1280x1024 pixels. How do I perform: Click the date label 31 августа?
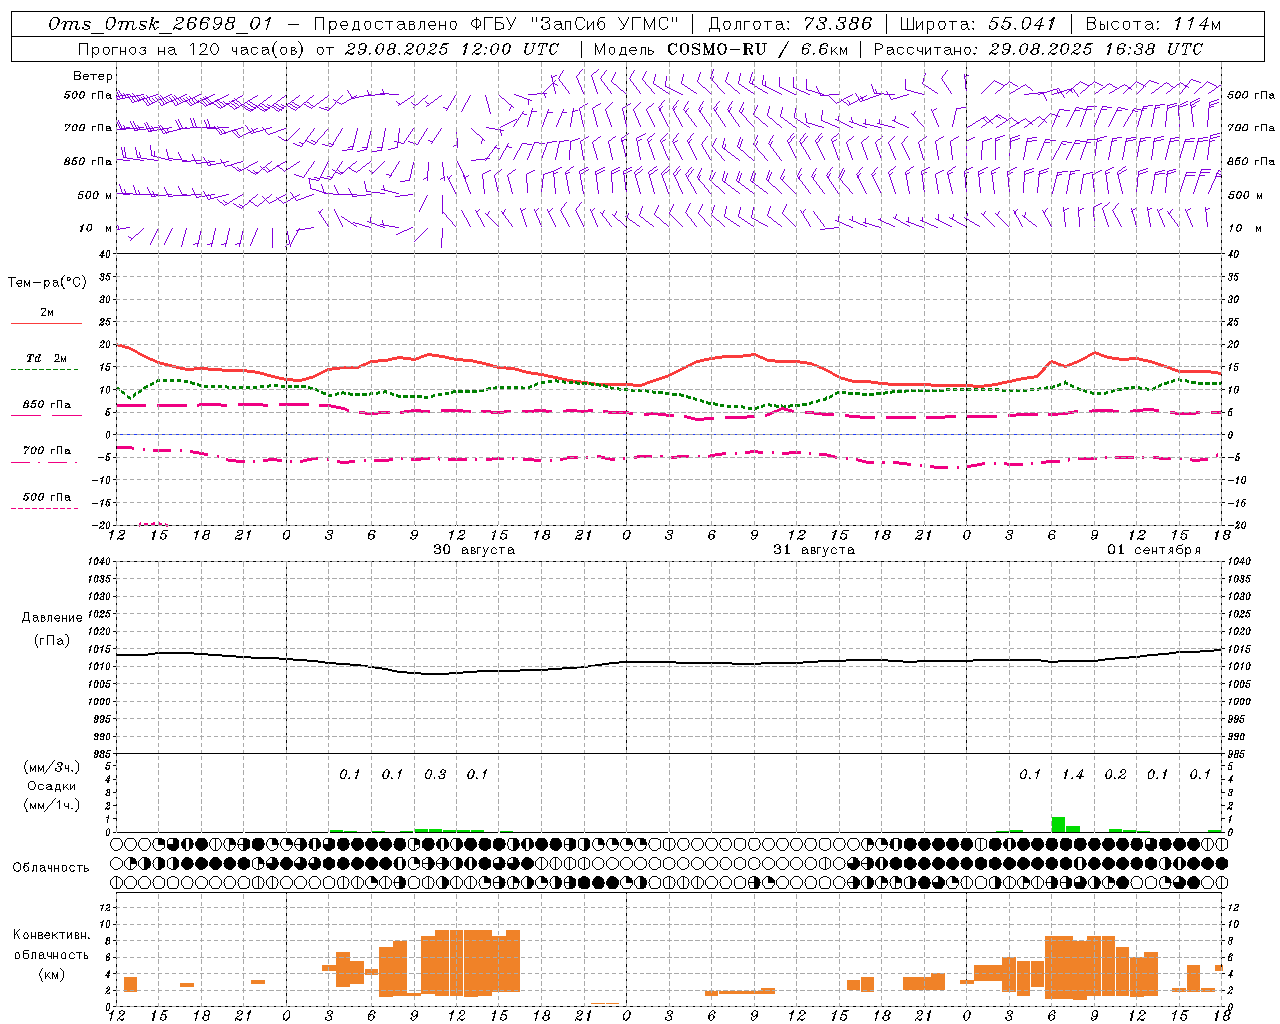[814, 550]
